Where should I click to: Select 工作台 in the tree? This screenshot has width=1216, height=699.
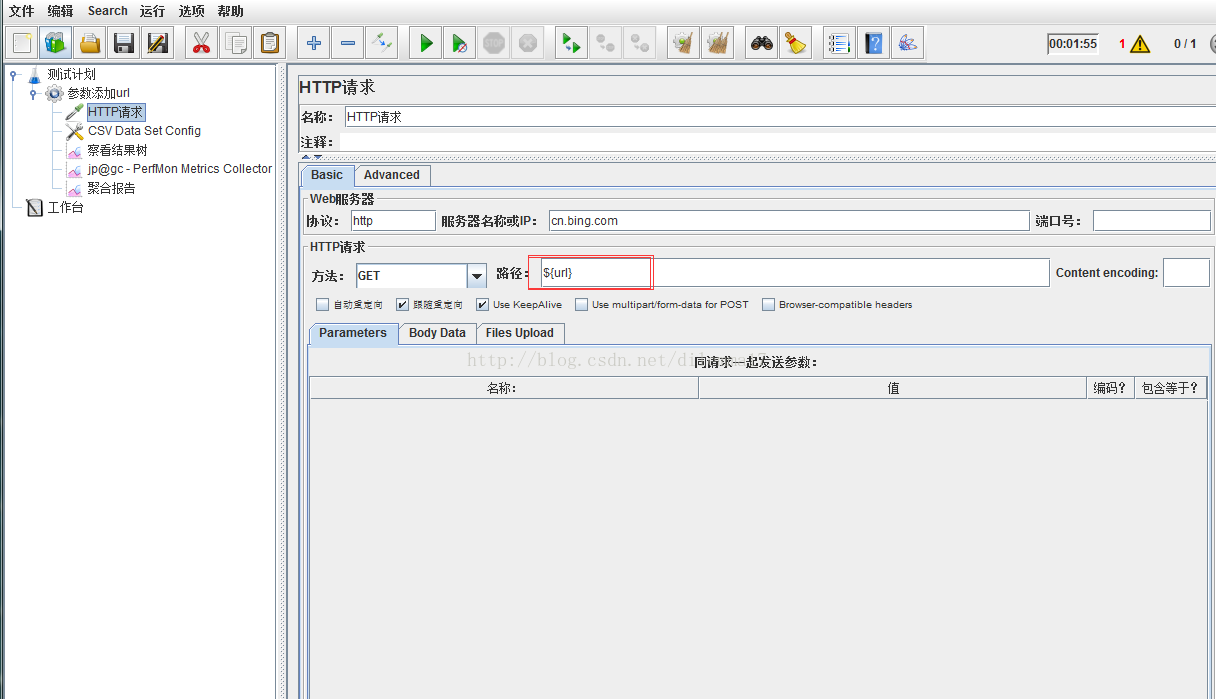[65, 208]
